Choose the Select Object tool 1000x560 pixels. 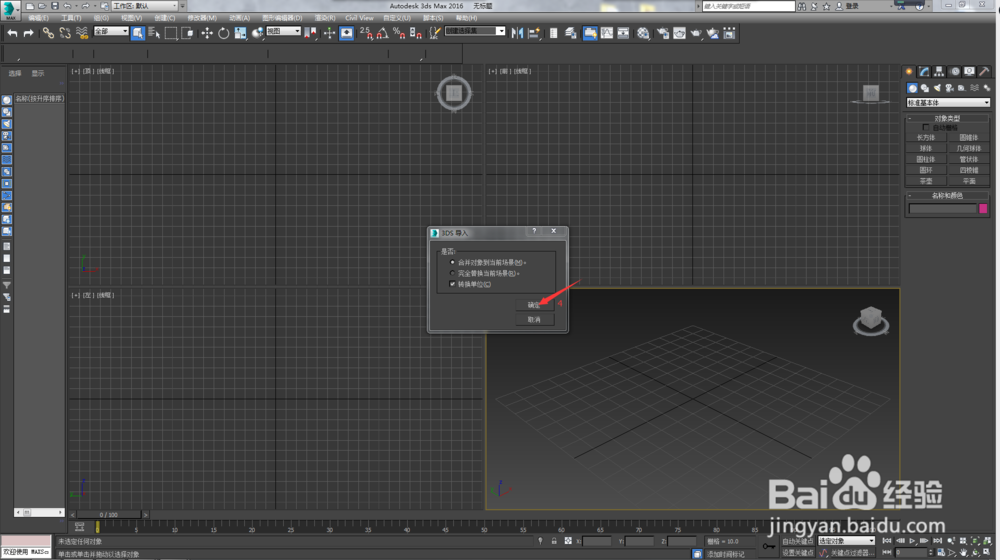point(138,33)
